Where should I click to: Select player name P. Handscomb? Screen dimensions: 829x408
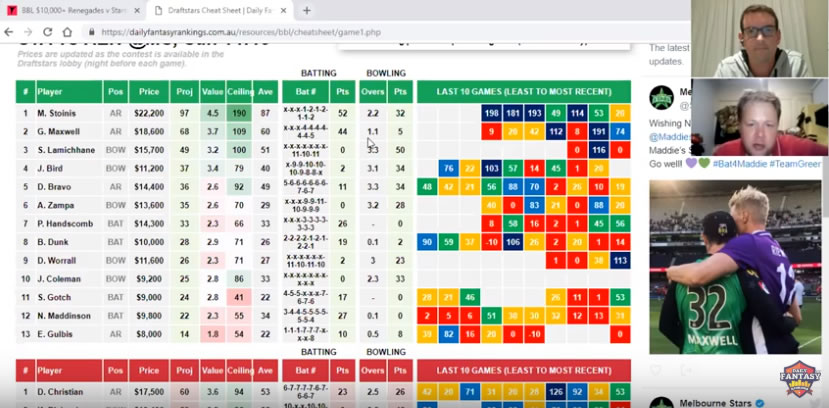(x=65, y=224)
